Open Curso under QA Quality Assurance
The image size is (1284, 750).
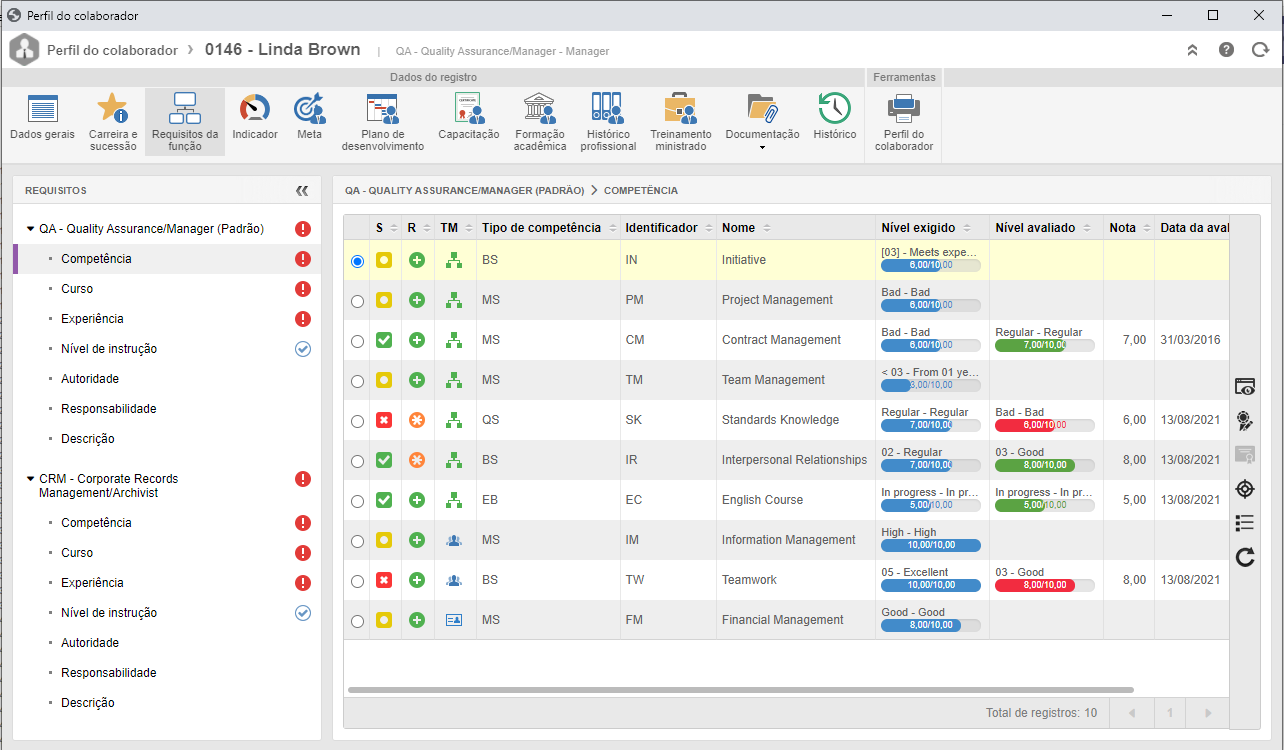point(77,289)
